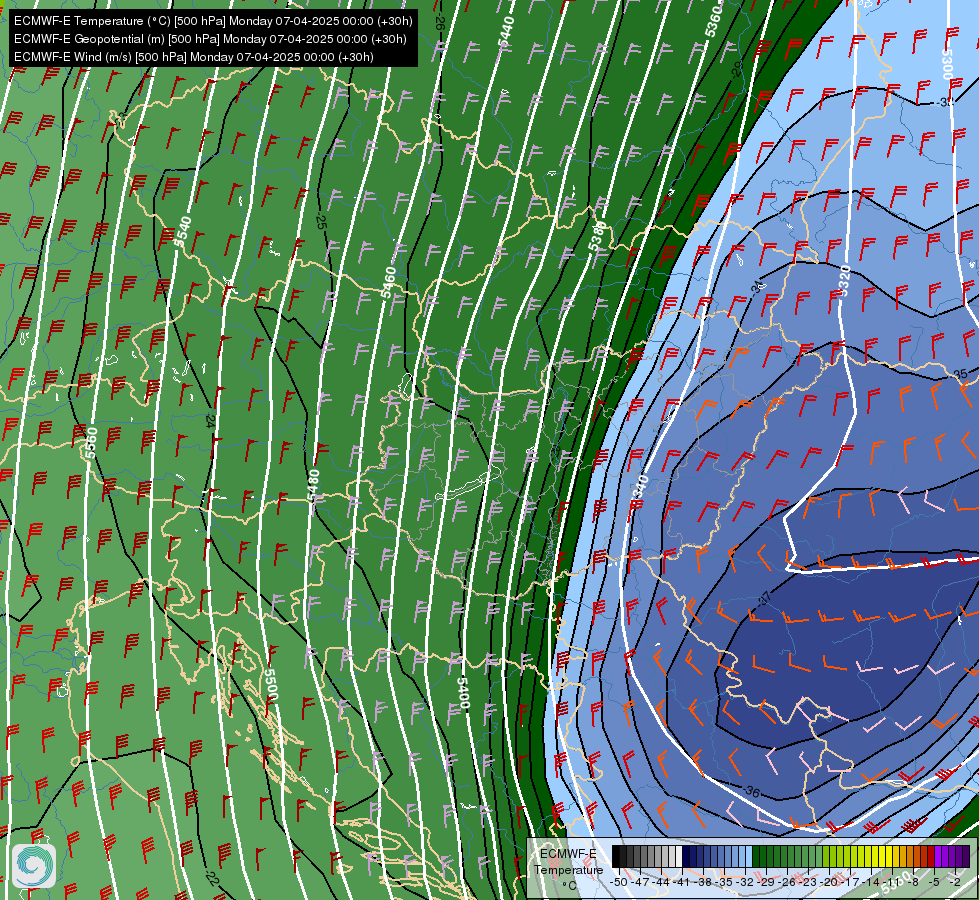Click the -11 tick on the temperature scale
The image size is (979, 900).
pyautogui.click(x=892, y=882)
